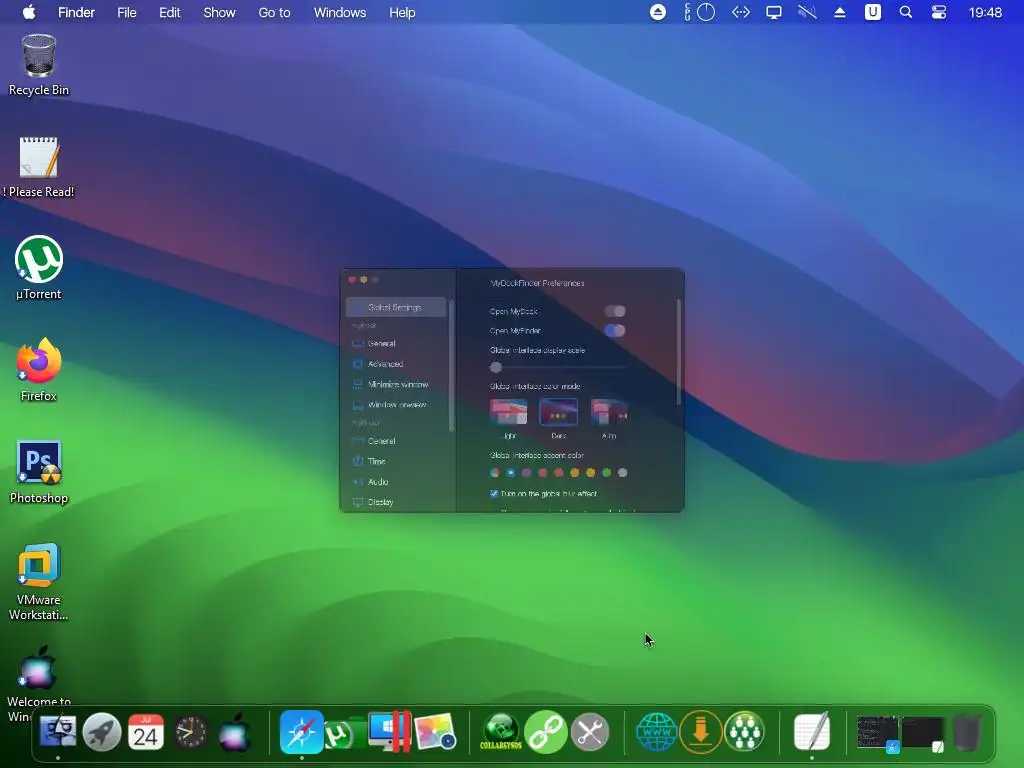This screenshot has width=1024, height=768.
Task: Toggle the Open MyDock switch
Action: (x=615, y=311)
